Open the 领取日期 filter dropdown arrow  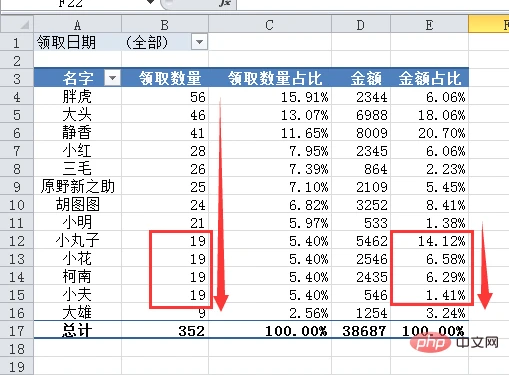click(199, 42)
